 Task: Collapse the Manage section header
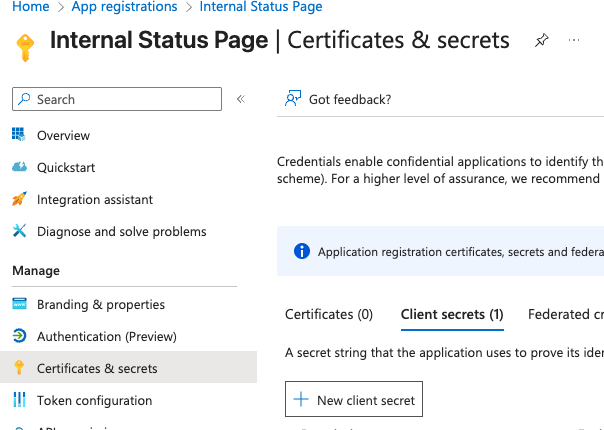[36, 270]
